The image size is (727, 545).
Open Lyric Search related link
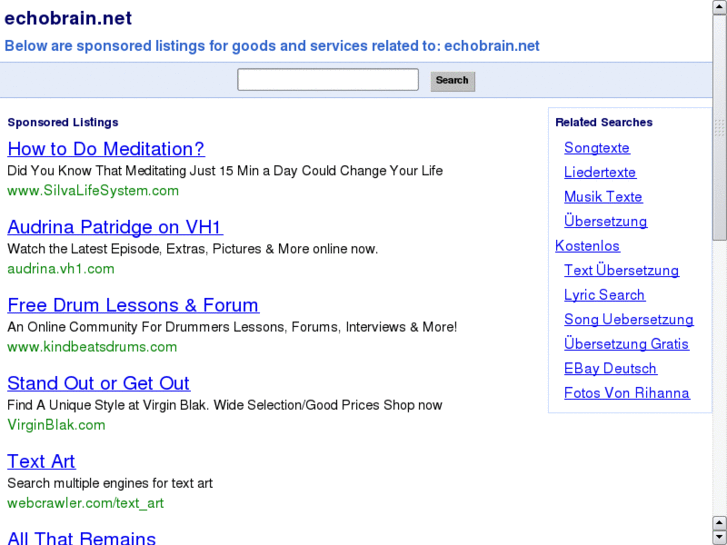point(604,295)
